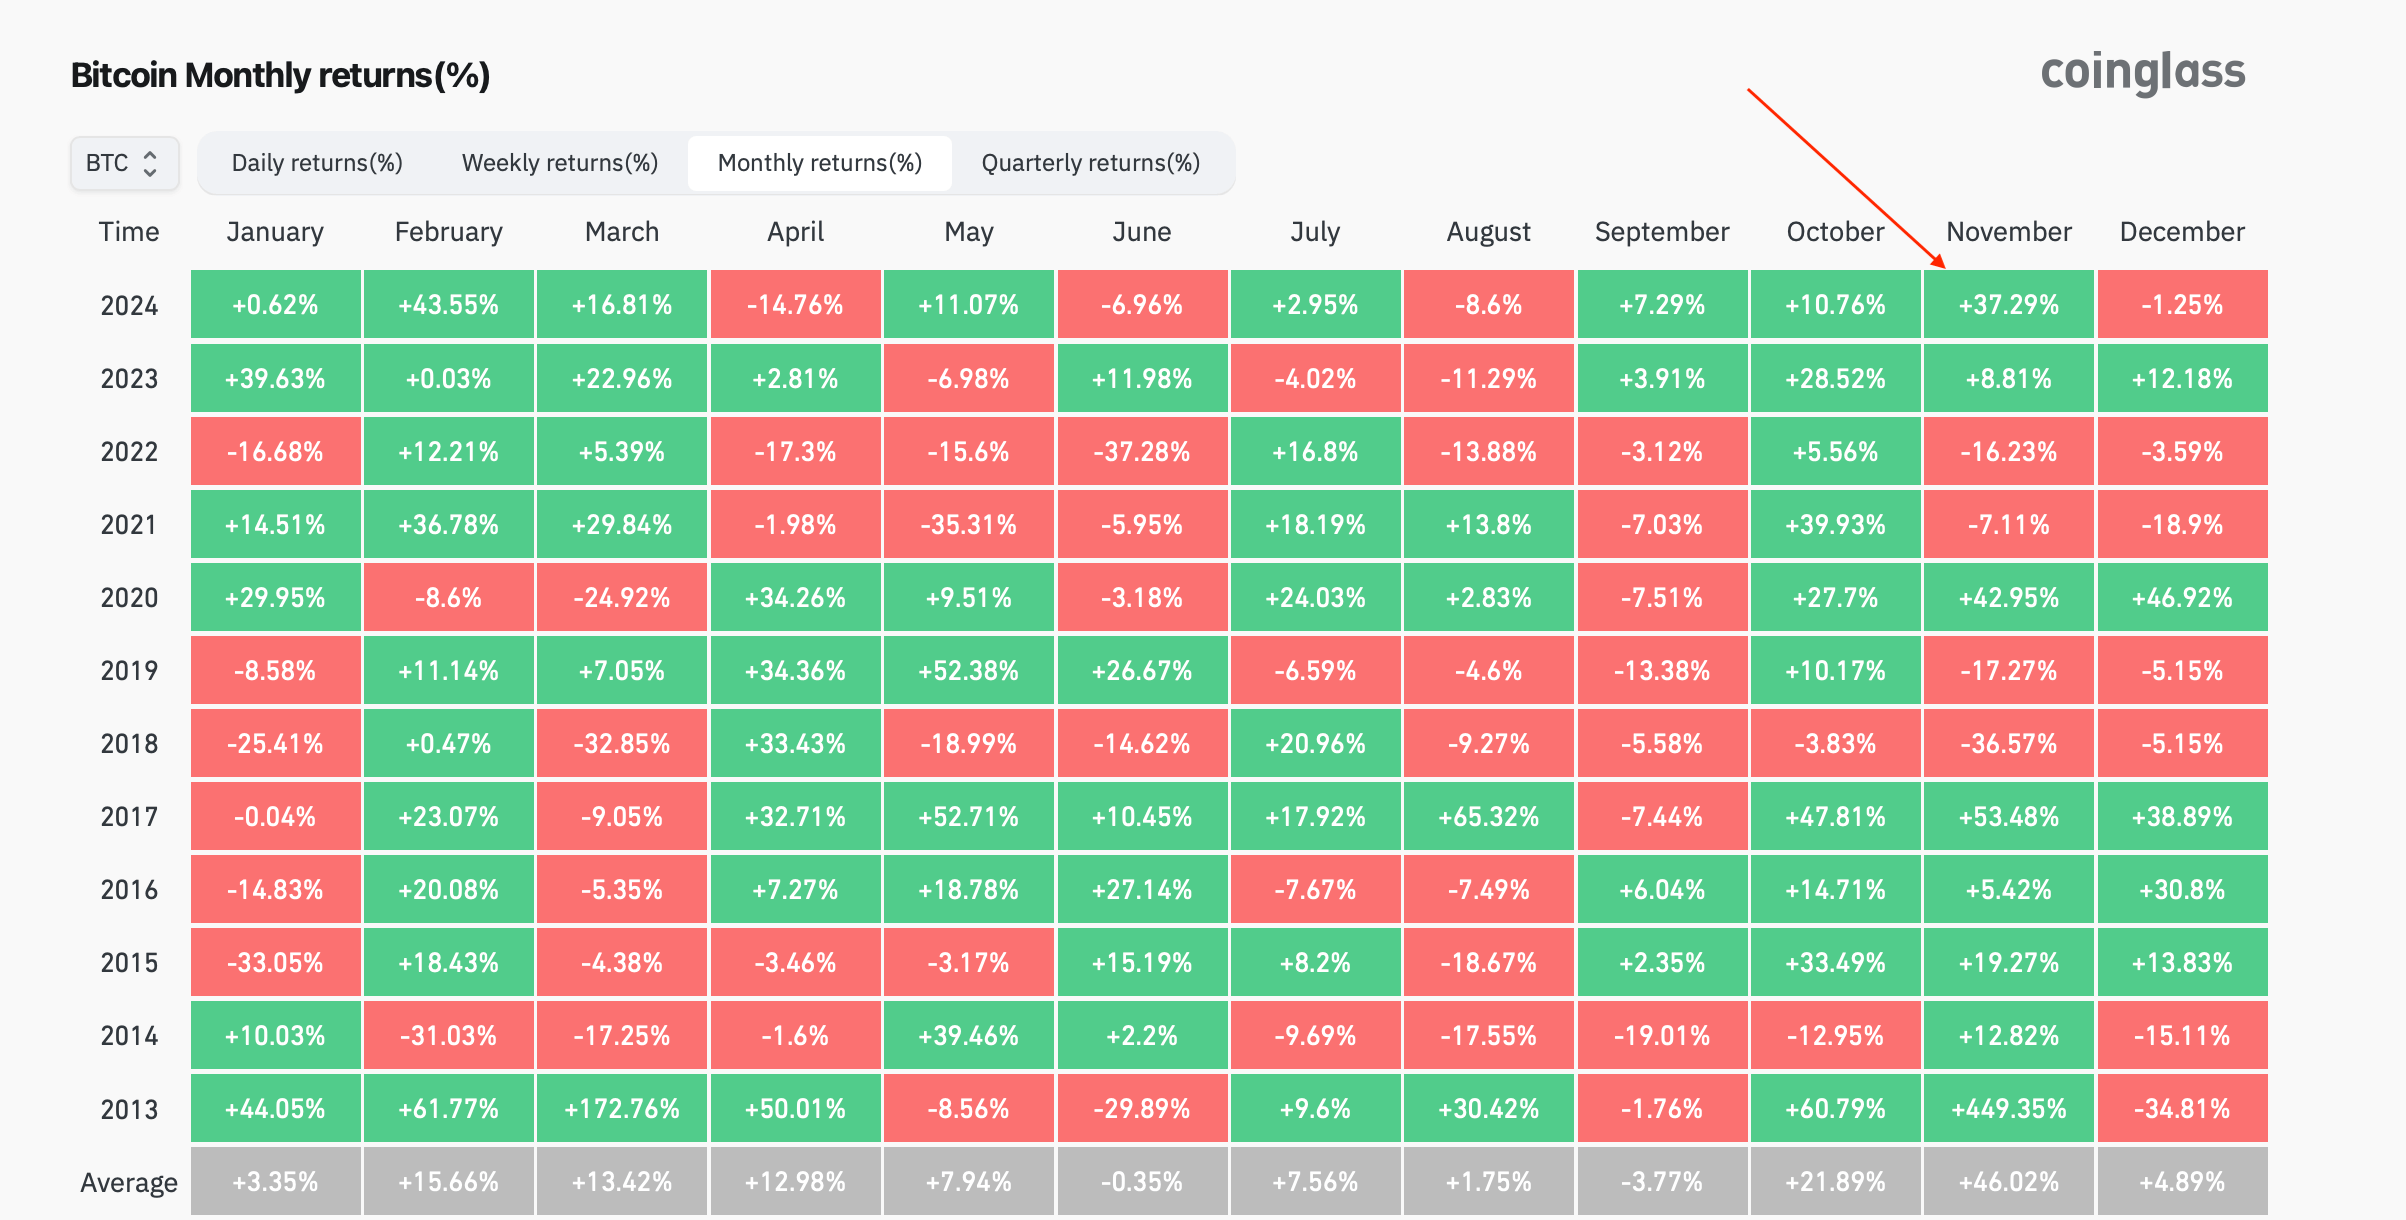Select the 2013 March +172.76% cell

pyautogui.click(x=622, y=1108)
